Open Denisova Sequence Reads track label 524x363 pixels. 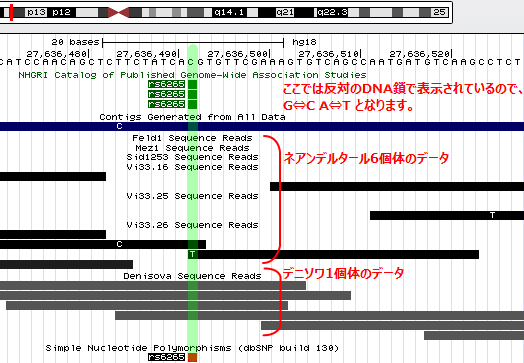(x=192, y=276)
